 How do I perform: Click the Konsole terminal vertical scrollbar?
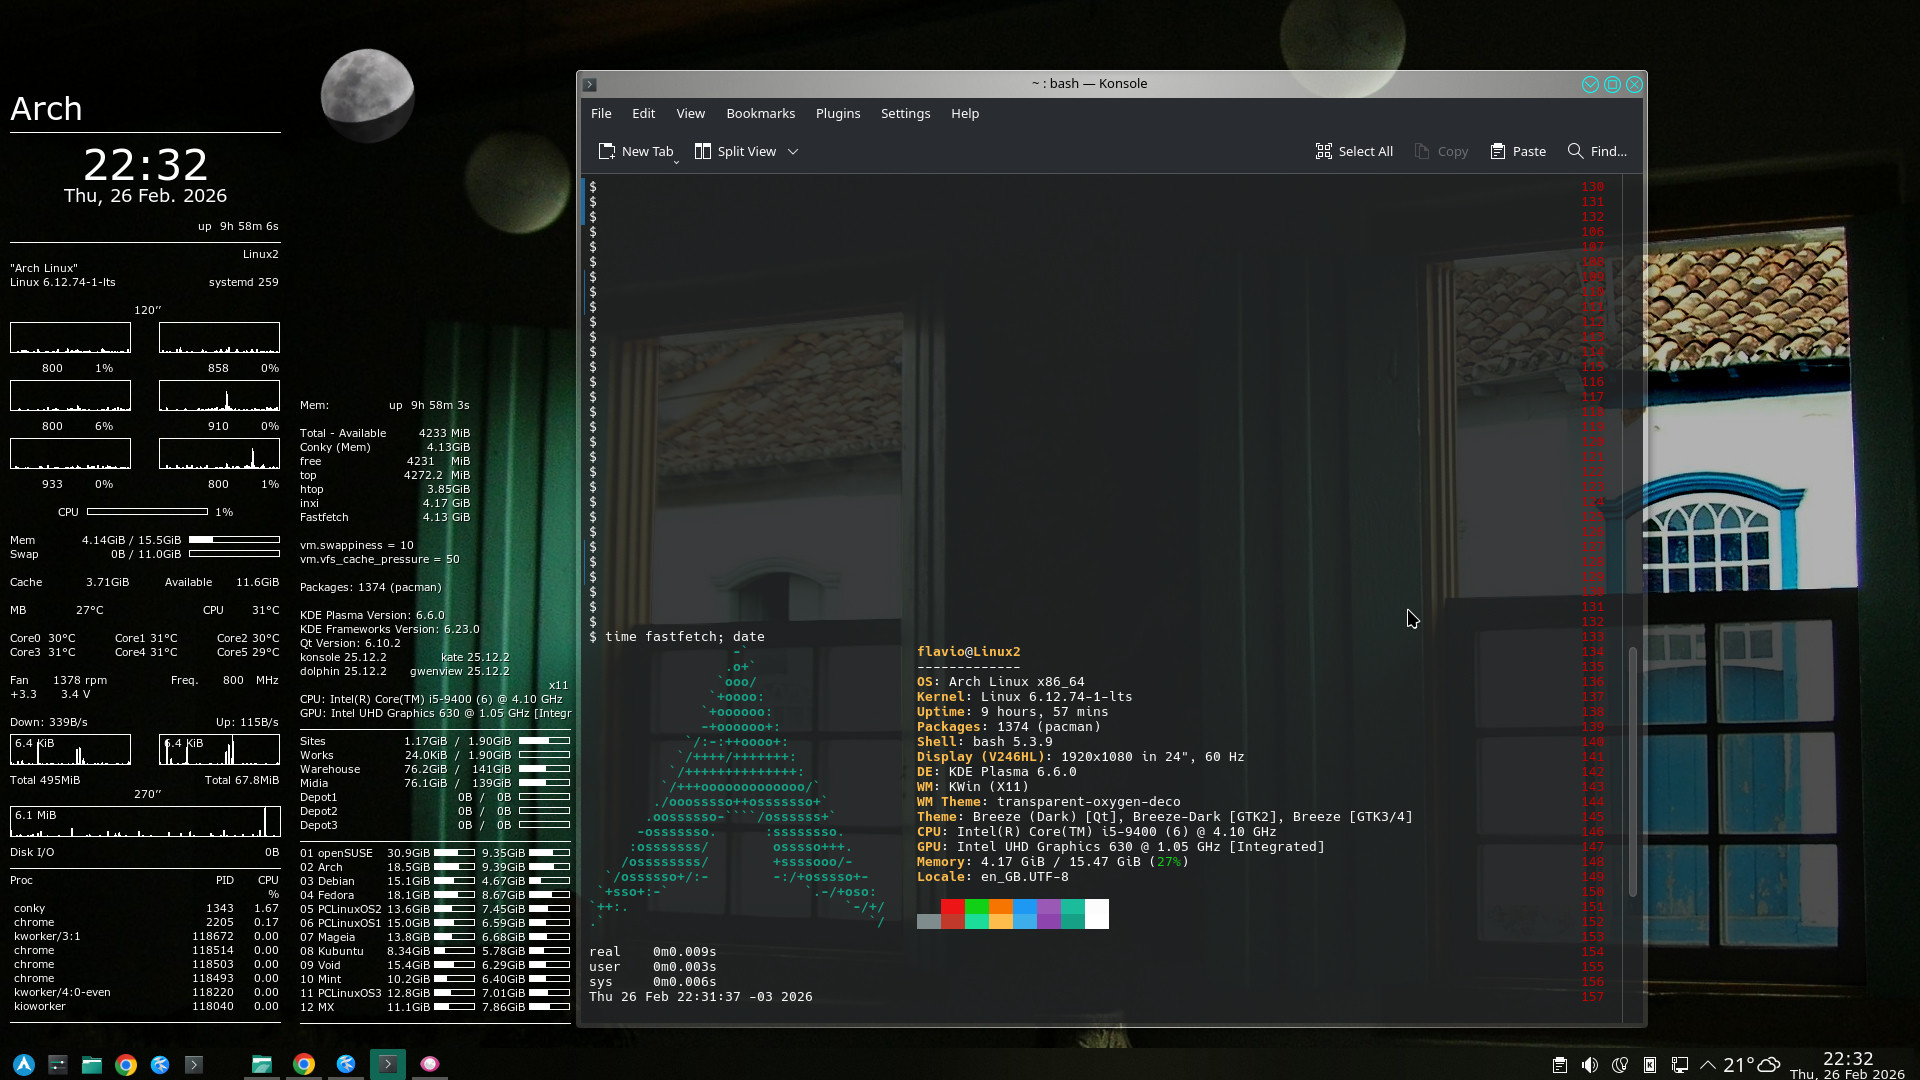[x=1632, y=770]
